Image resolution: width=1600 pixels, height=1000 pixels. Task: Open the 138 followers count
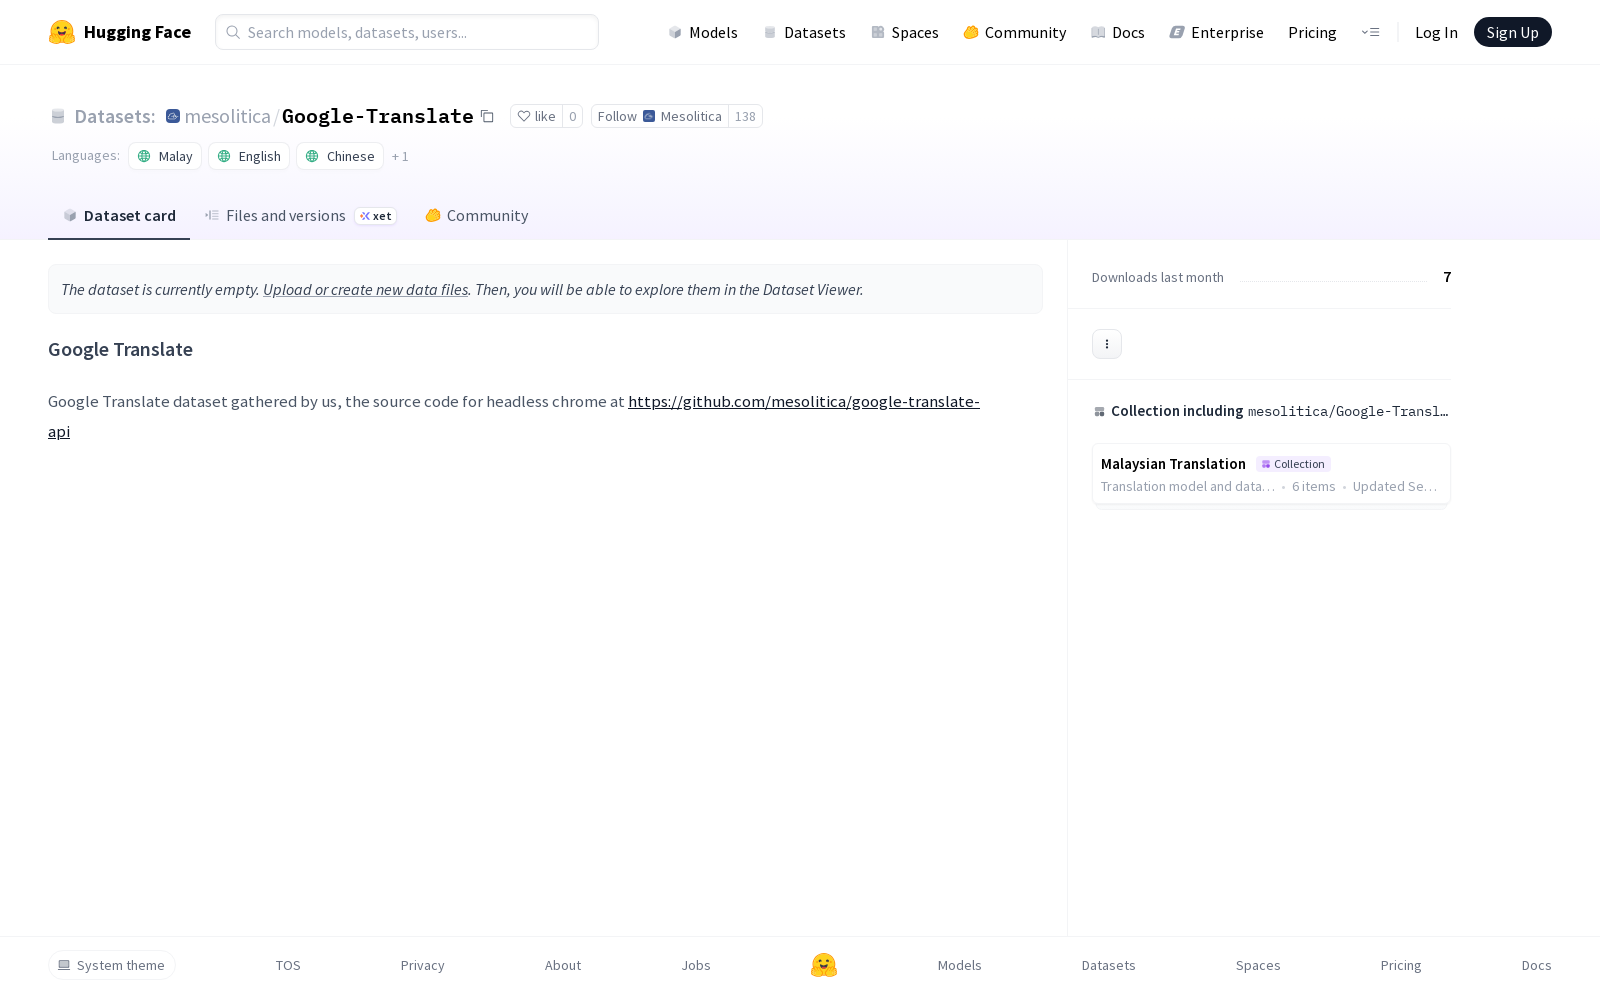pyautogui.click(x=745, y=116)
